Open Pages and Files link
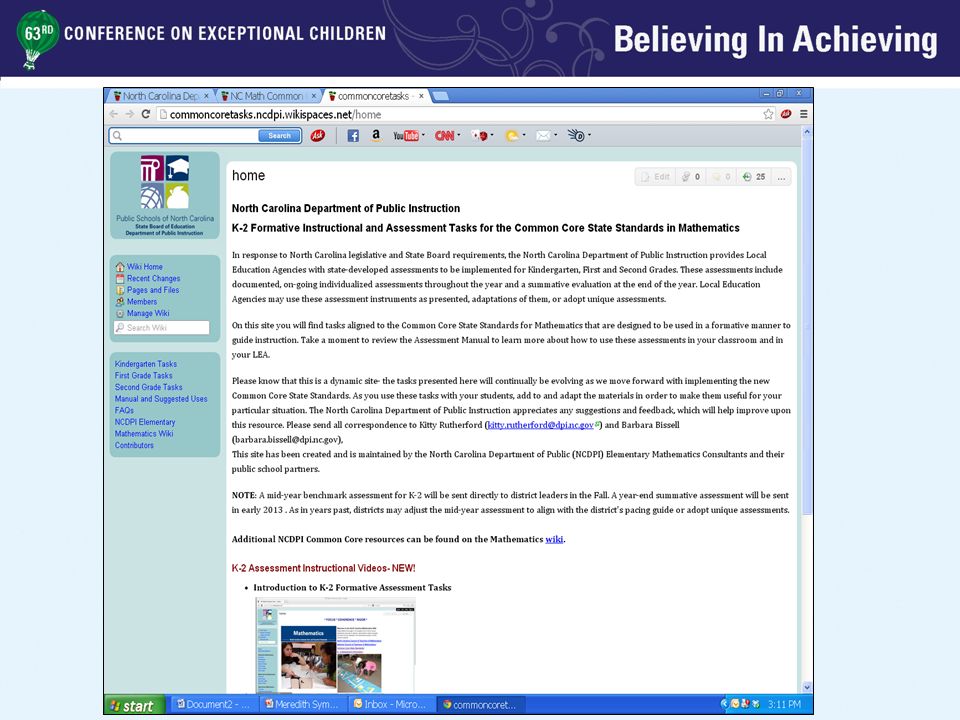This screenshot has width=960, height=720. (152, 290)
